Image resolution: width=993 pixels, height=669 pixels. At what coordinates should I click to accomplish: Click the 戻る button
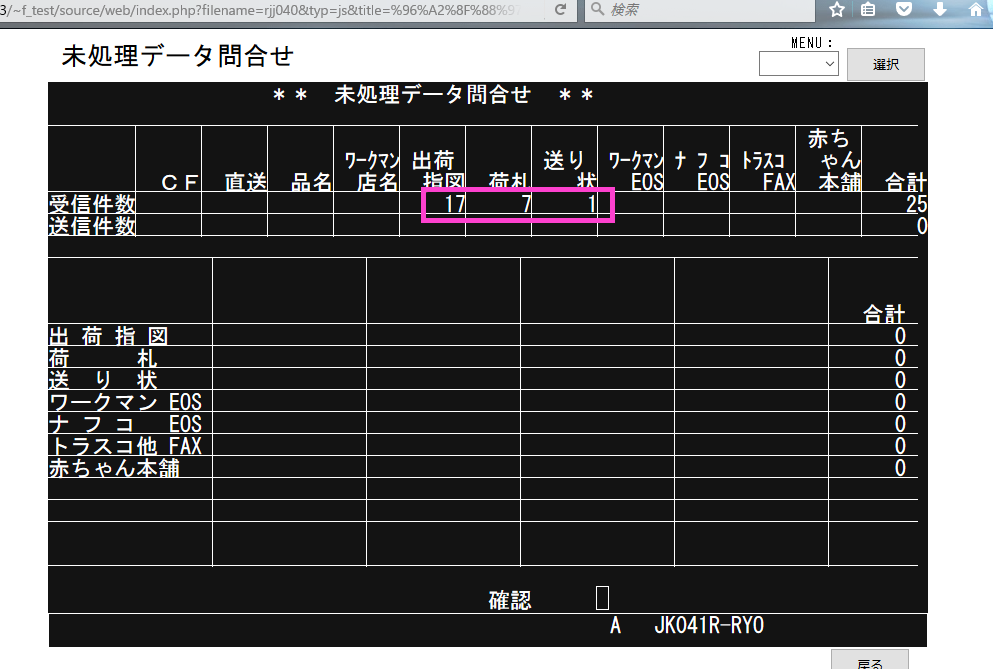pos(870,661)
